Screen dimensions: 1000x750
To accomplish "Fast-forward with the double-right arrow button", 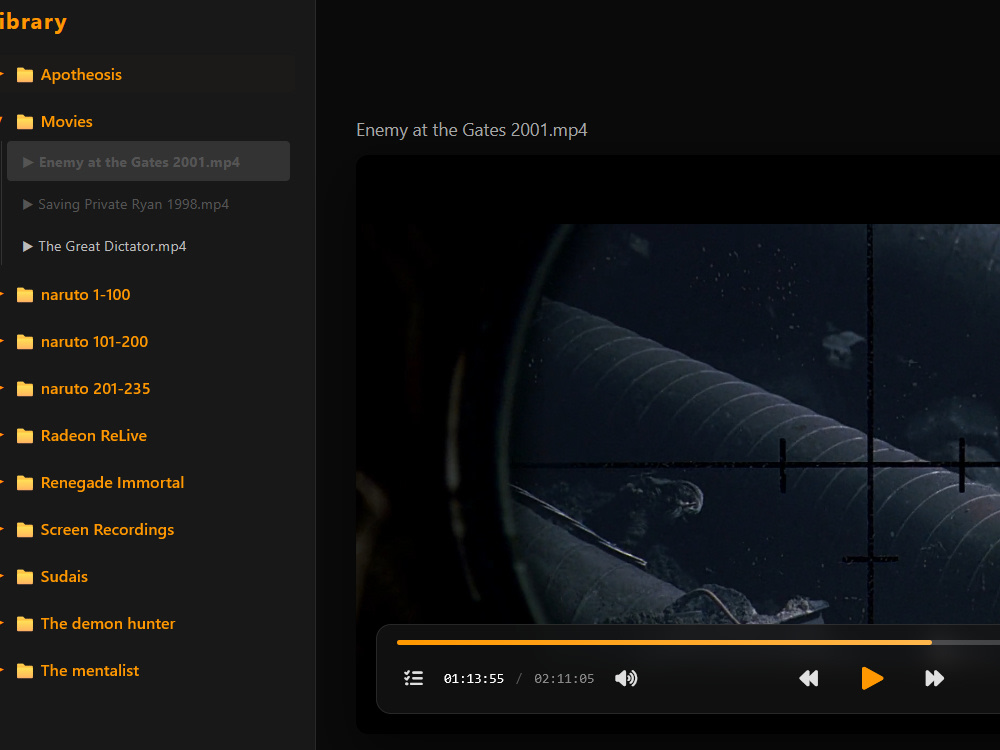I will click(x=934, y=678).
